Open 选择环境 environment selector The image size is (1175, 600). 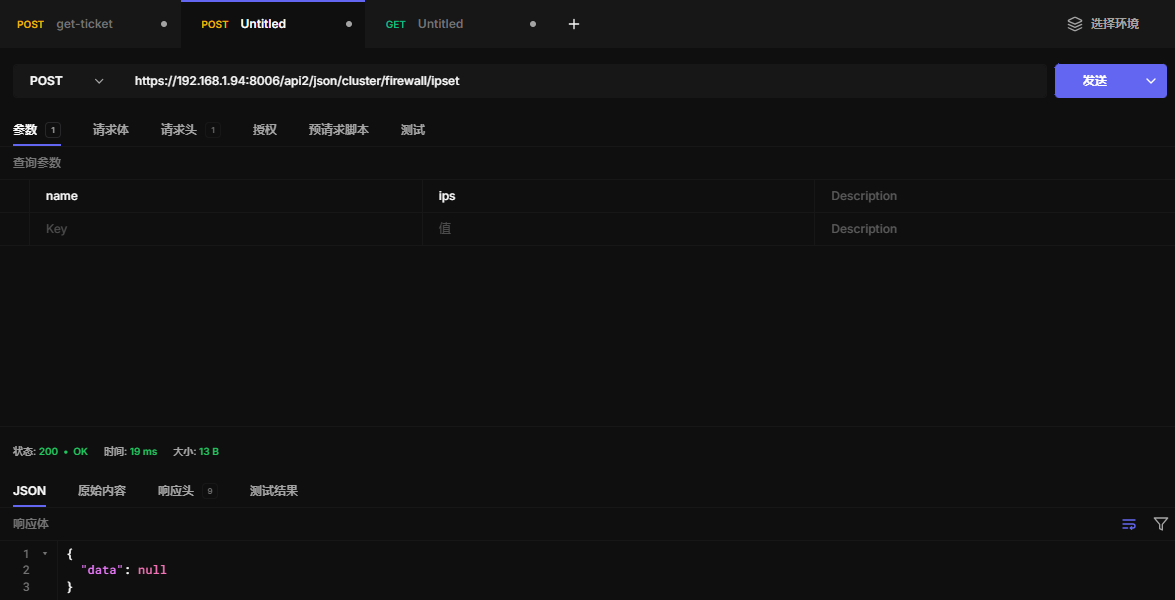(1114, 24)
